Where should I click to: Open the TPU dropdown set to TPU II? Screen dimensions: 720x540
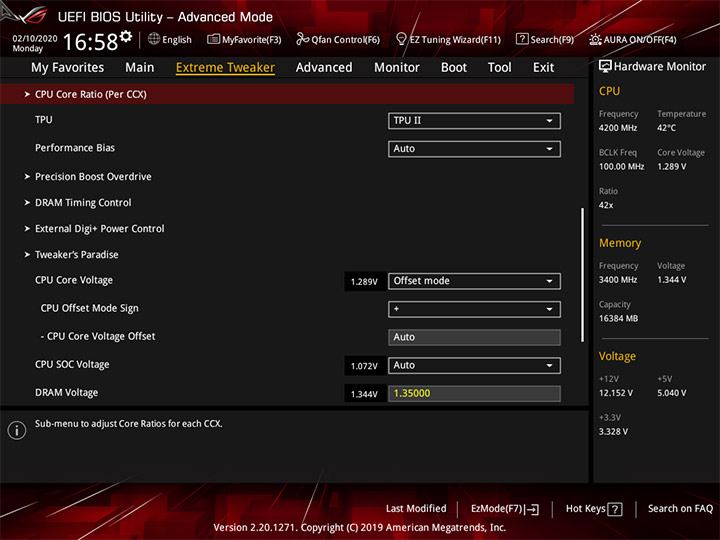click(474, 121)
